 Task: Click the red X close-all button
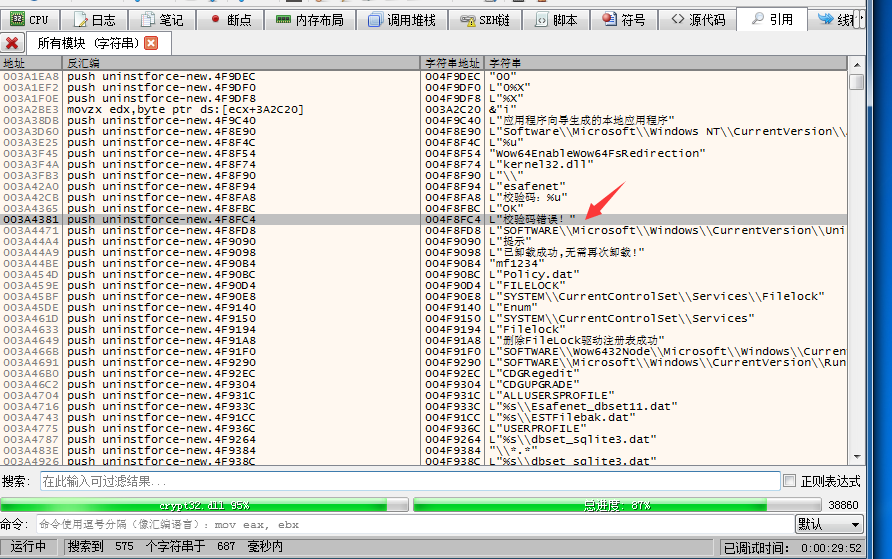[12, 43]
